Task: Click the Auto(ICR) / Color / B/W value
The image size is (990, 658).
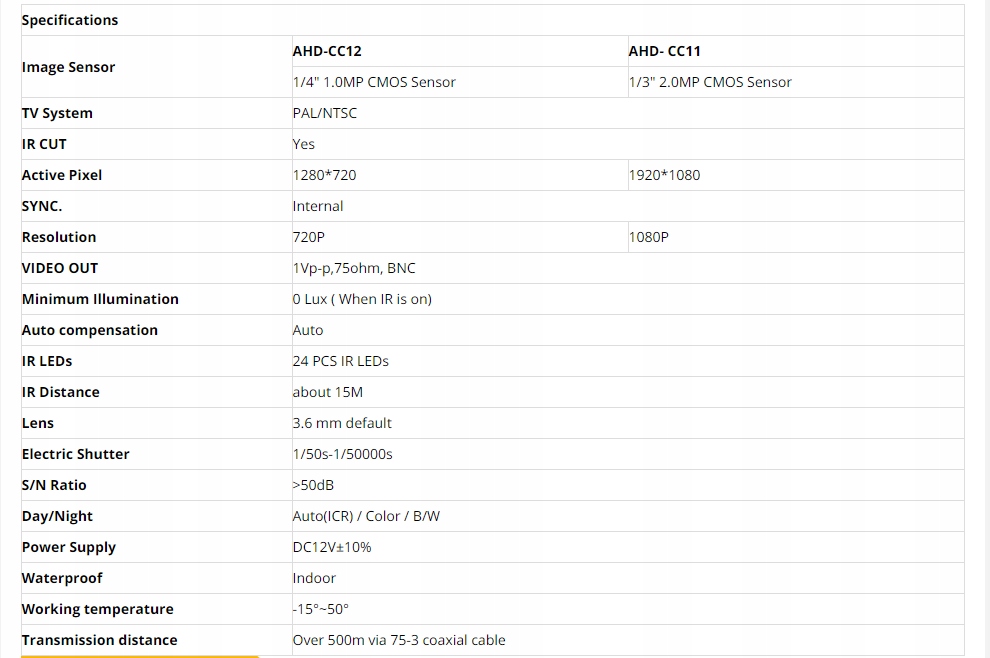Action: pos(366,516)
